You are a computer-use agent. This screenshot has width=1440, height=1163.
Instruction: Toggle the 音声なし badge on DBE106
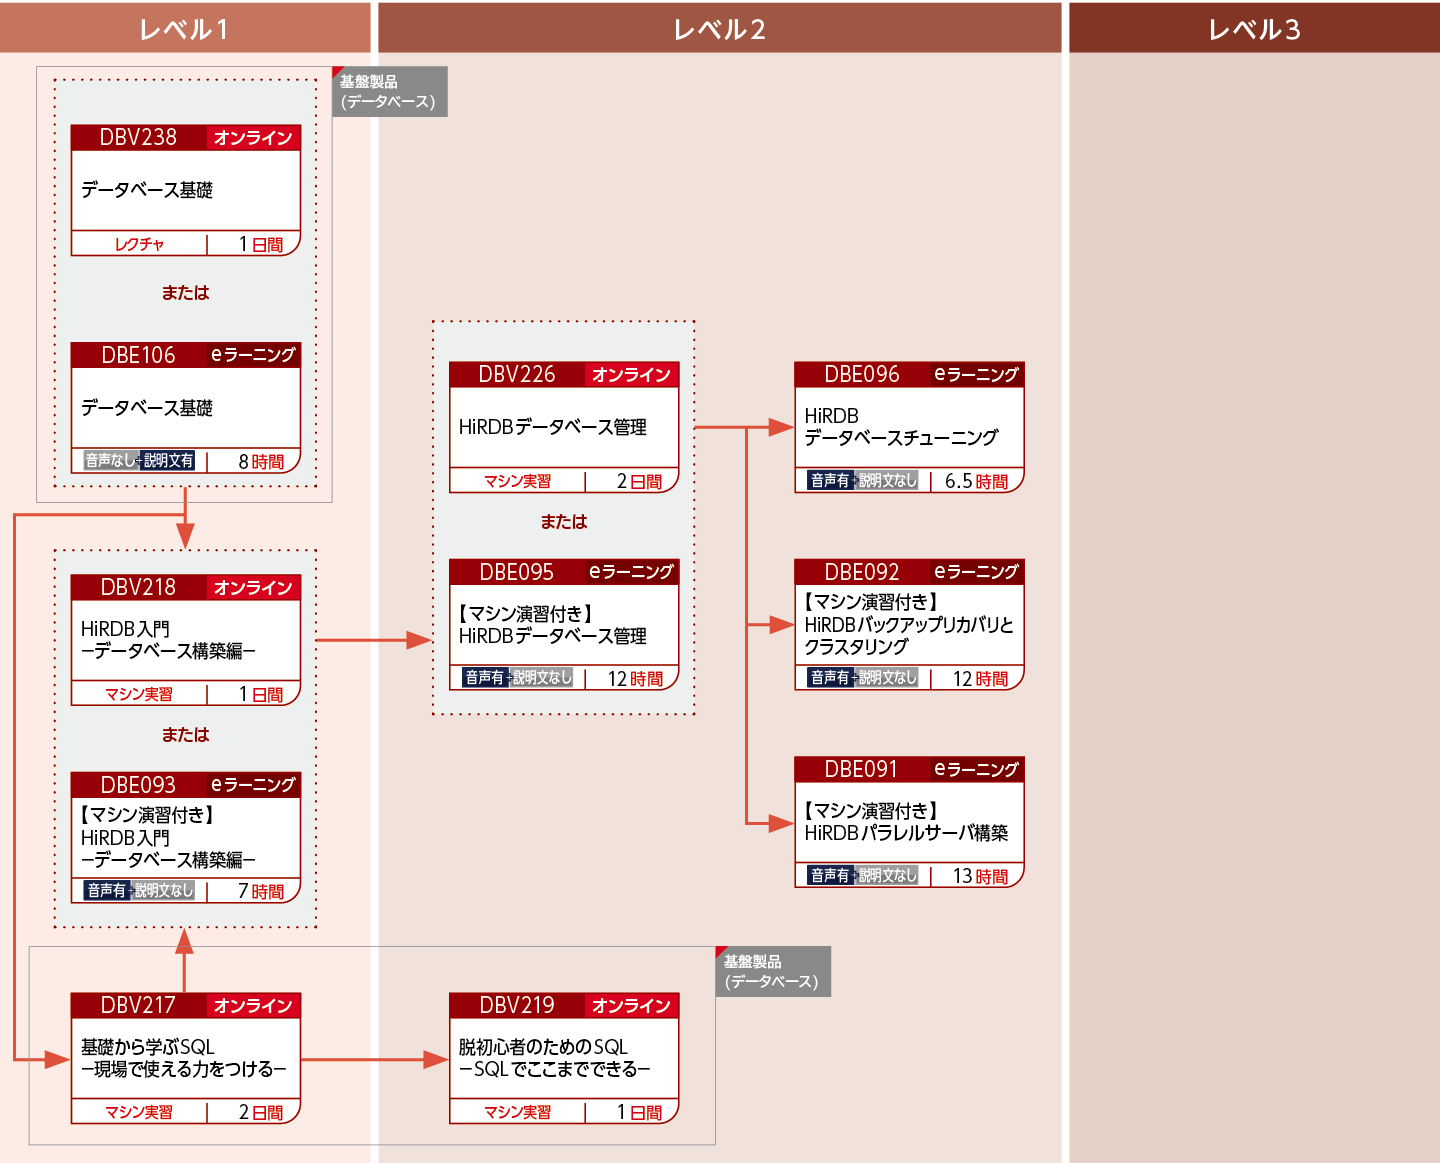coord(109,461)
